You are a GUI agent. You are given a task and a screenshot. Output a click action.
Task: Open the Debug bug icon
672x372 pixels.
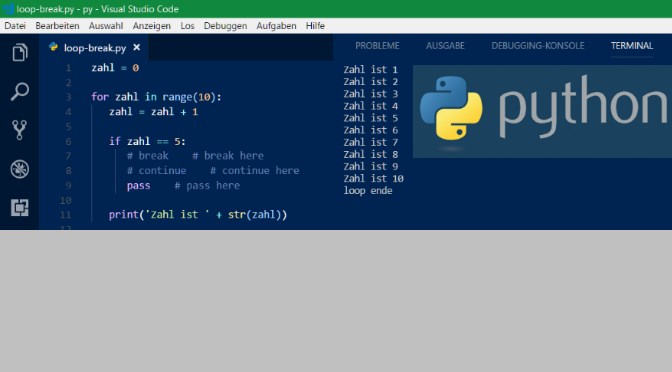(20, 169)
